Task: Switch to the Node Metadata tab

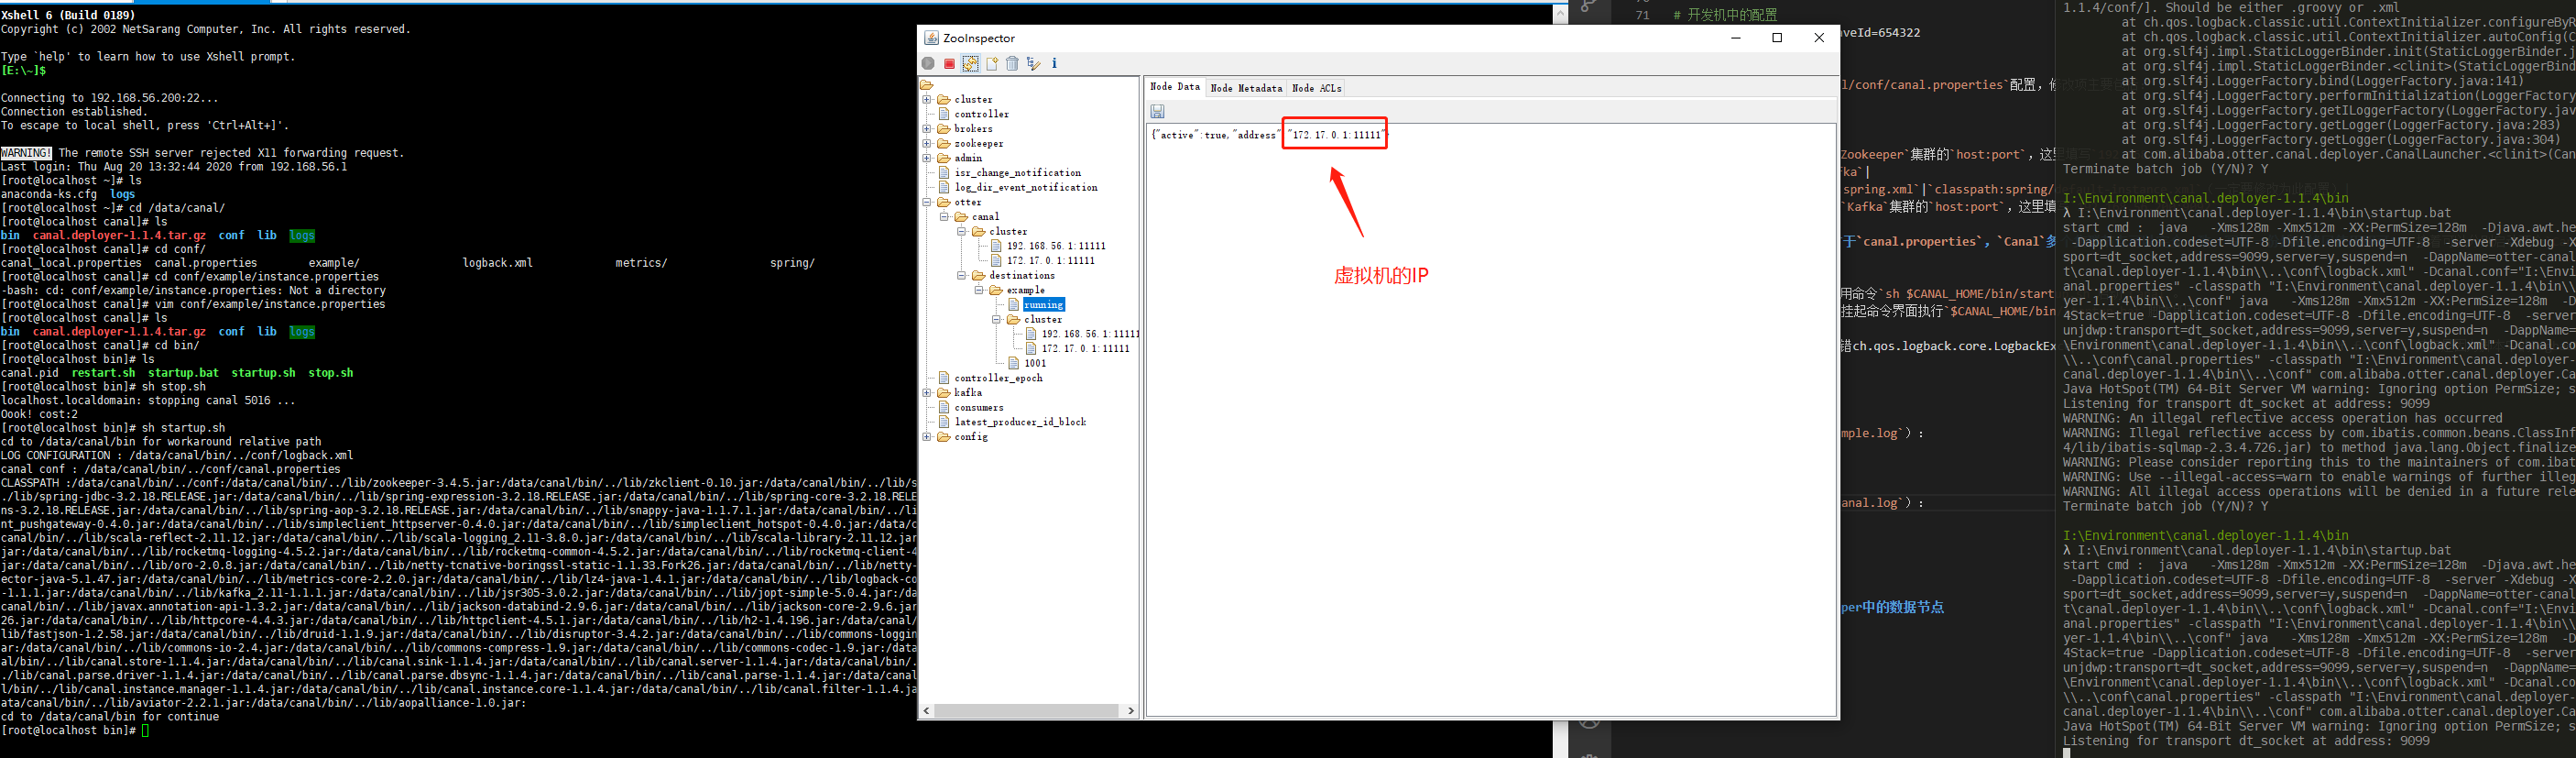Action: pyautogui.click(x=1246, y=88)
